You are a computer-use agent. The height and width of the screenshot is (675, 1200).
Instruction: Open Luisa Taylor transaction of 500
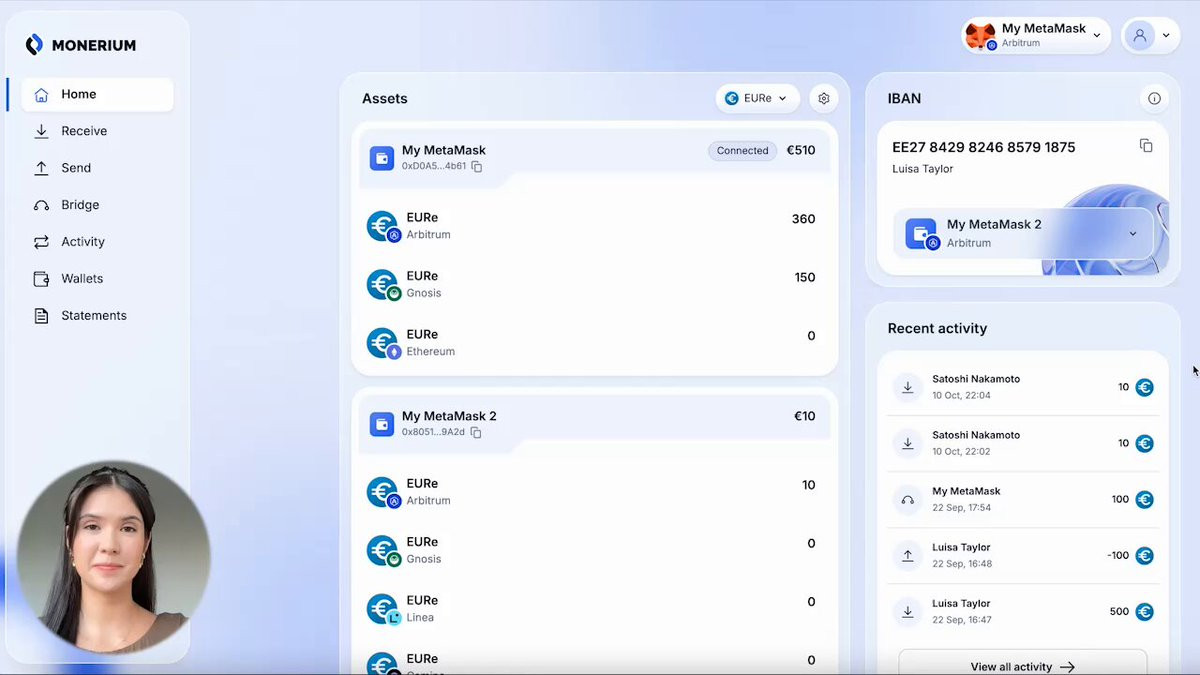(x=1022, y=611)
